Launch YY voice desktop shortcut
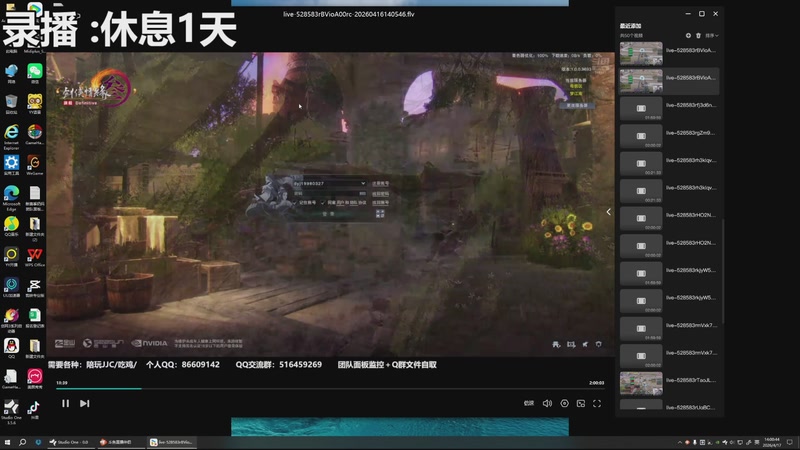800x450 pixels. pyautogui.click(x=35, y=104)
